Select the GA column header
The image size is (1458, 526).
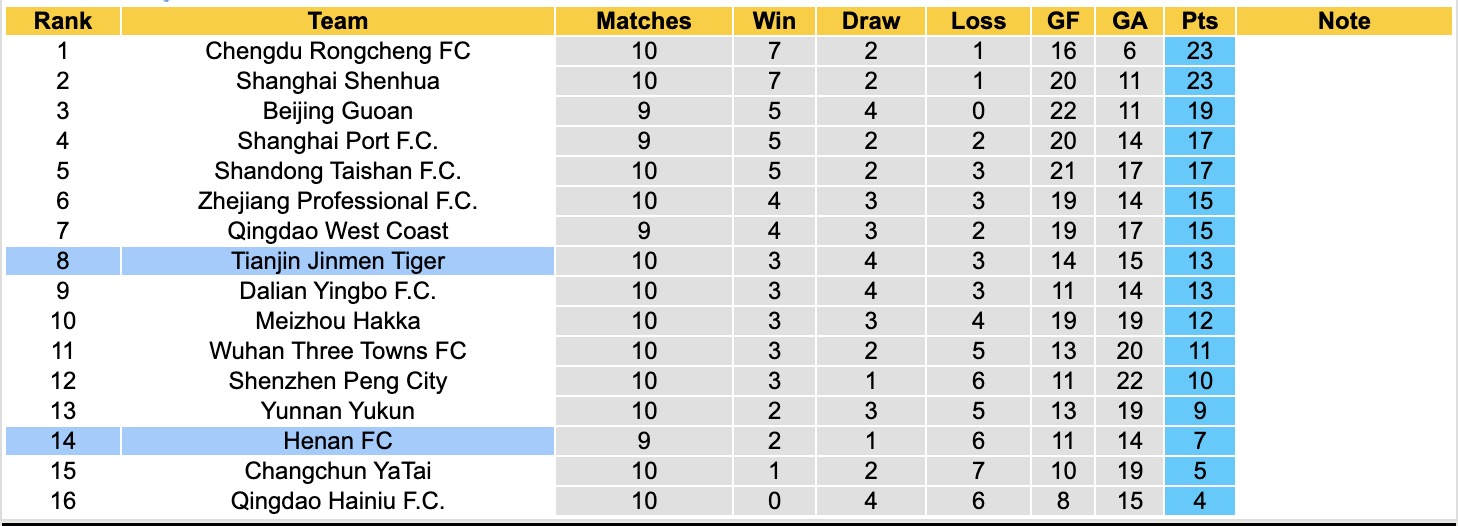click(1130, 21)
